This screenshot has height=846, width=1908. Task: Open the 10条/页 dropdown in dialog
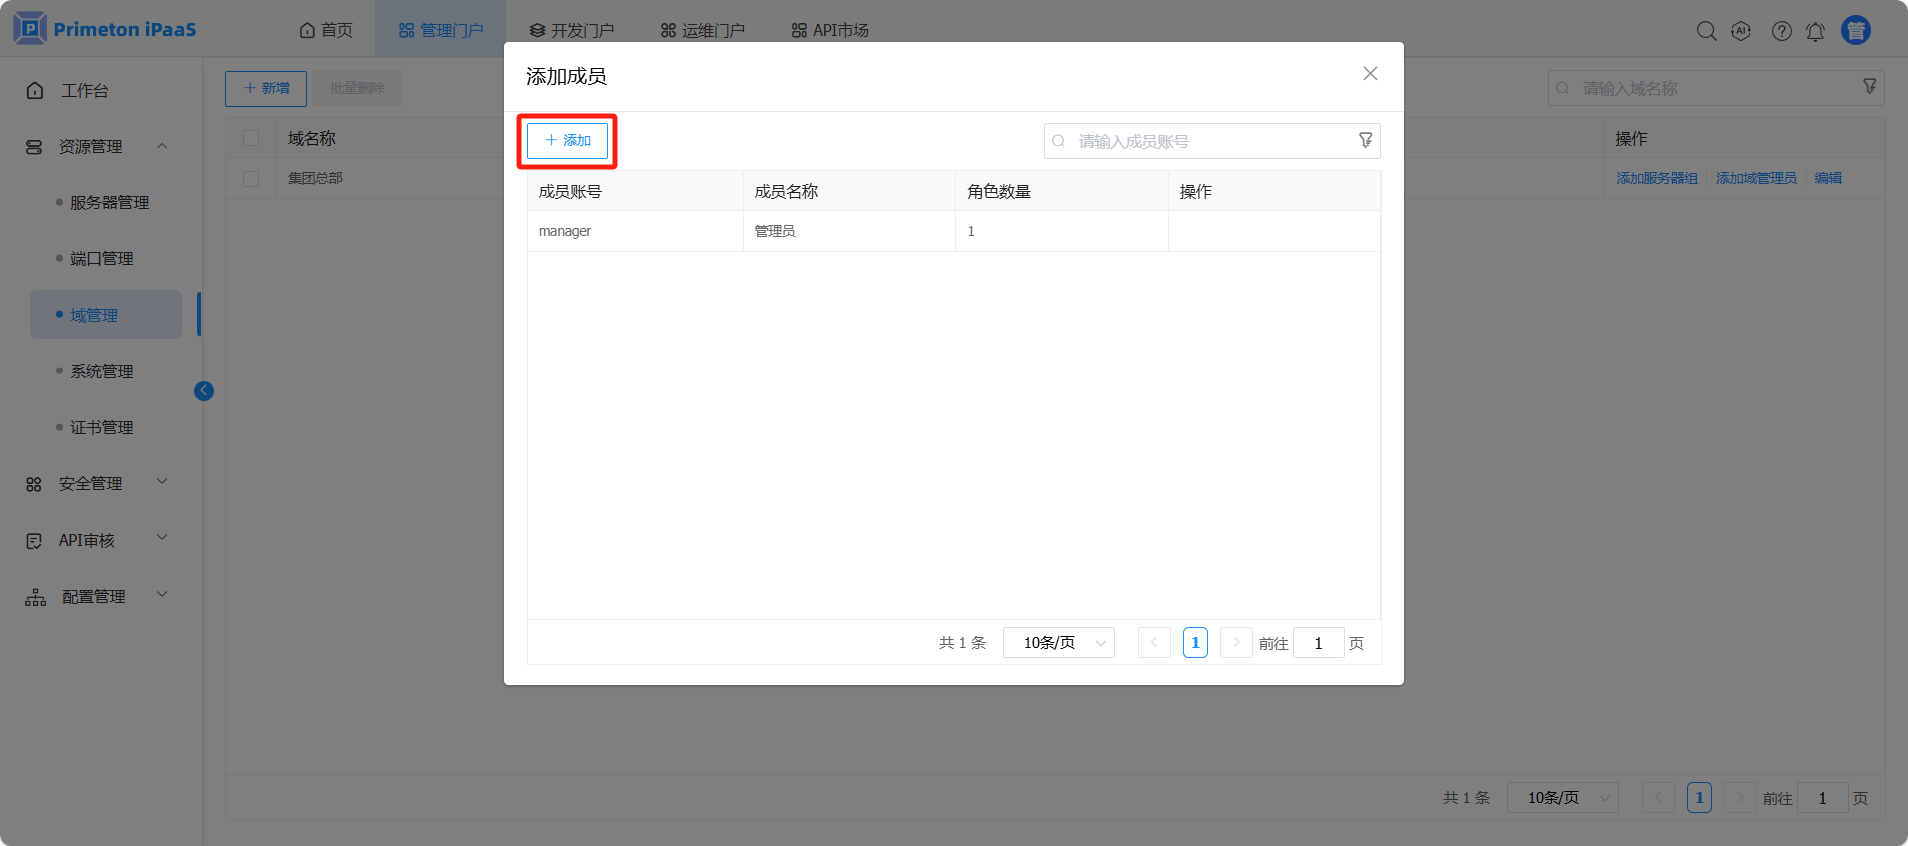click(1058, 643)
